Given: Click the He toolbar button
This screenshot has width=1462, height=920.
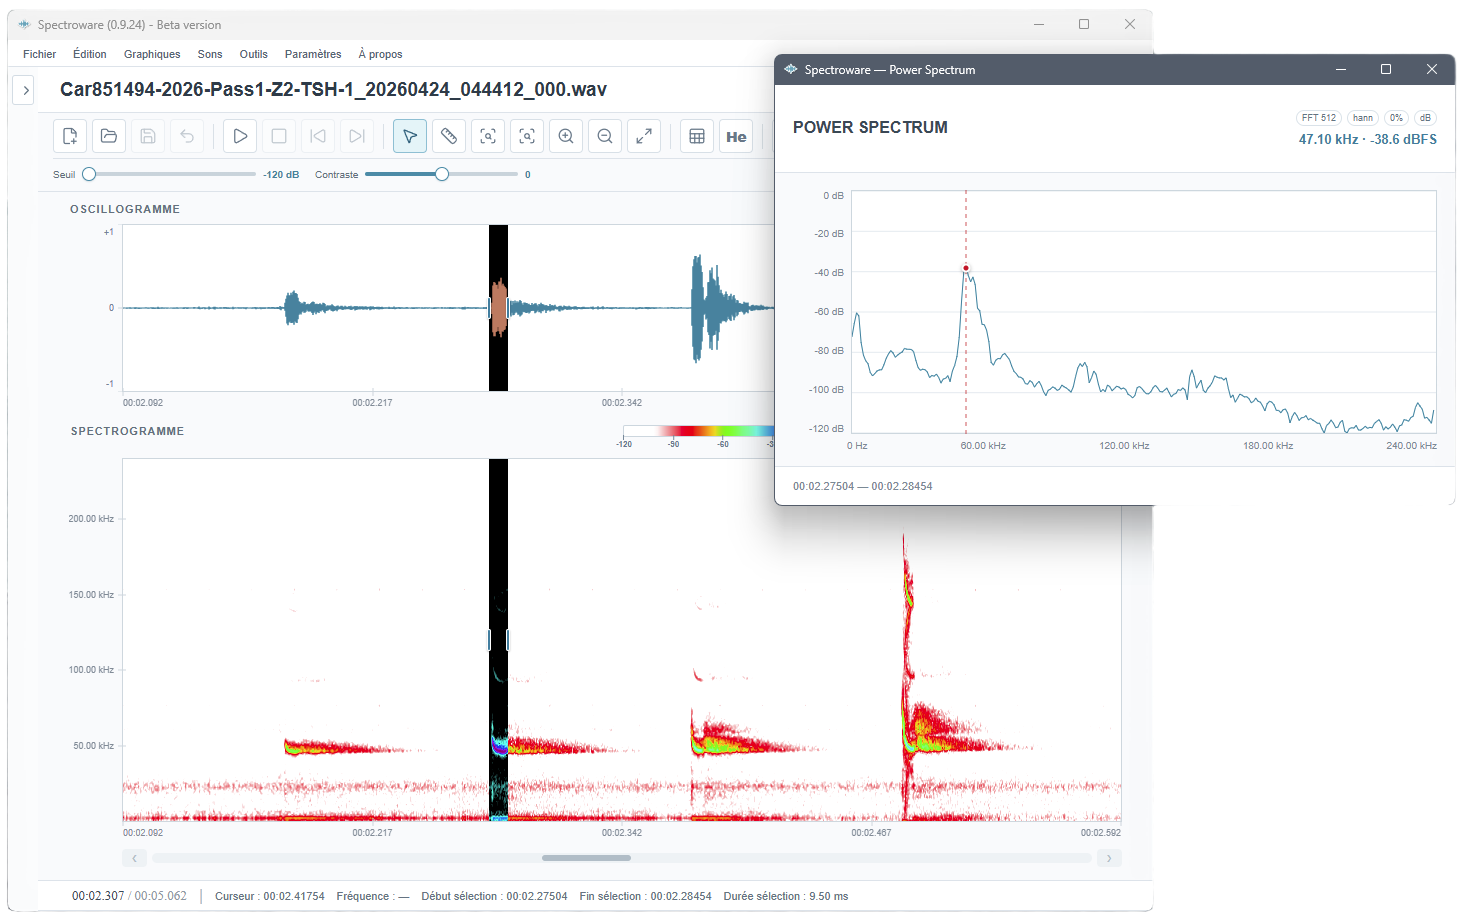Looking at the screenshot, I should pos(736,136).
